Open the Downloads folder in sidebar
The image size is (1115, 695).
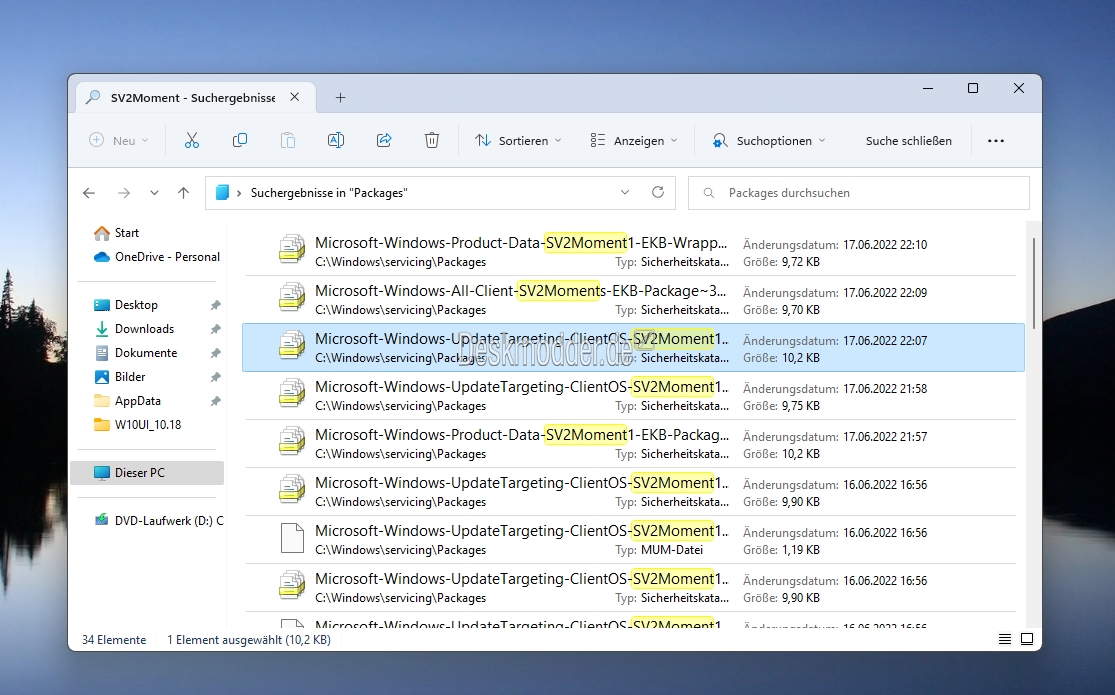coord(144,329)
